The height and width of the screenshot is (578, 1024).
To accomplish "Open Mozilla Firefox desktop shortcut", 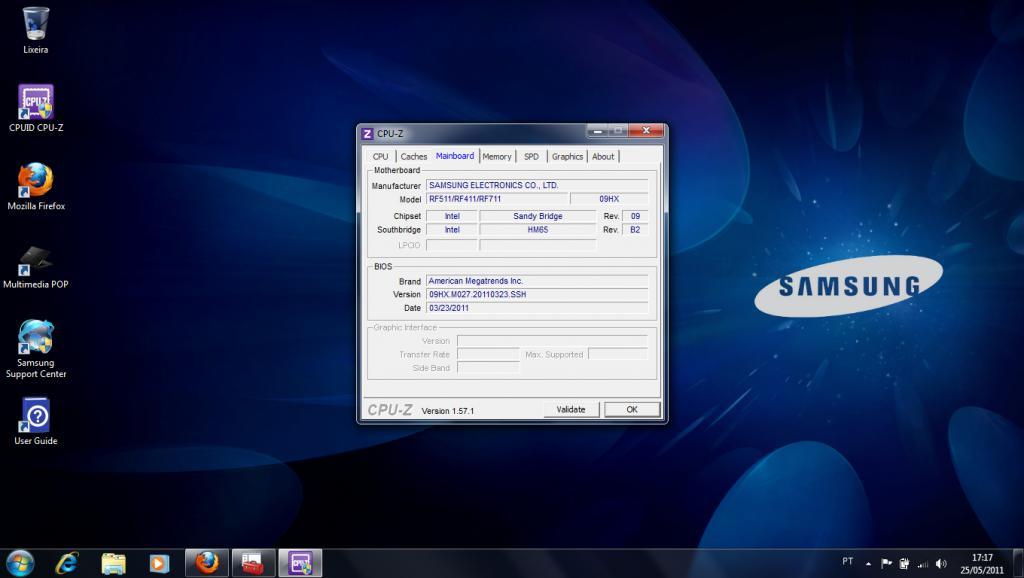I will [x=36, y=187].
